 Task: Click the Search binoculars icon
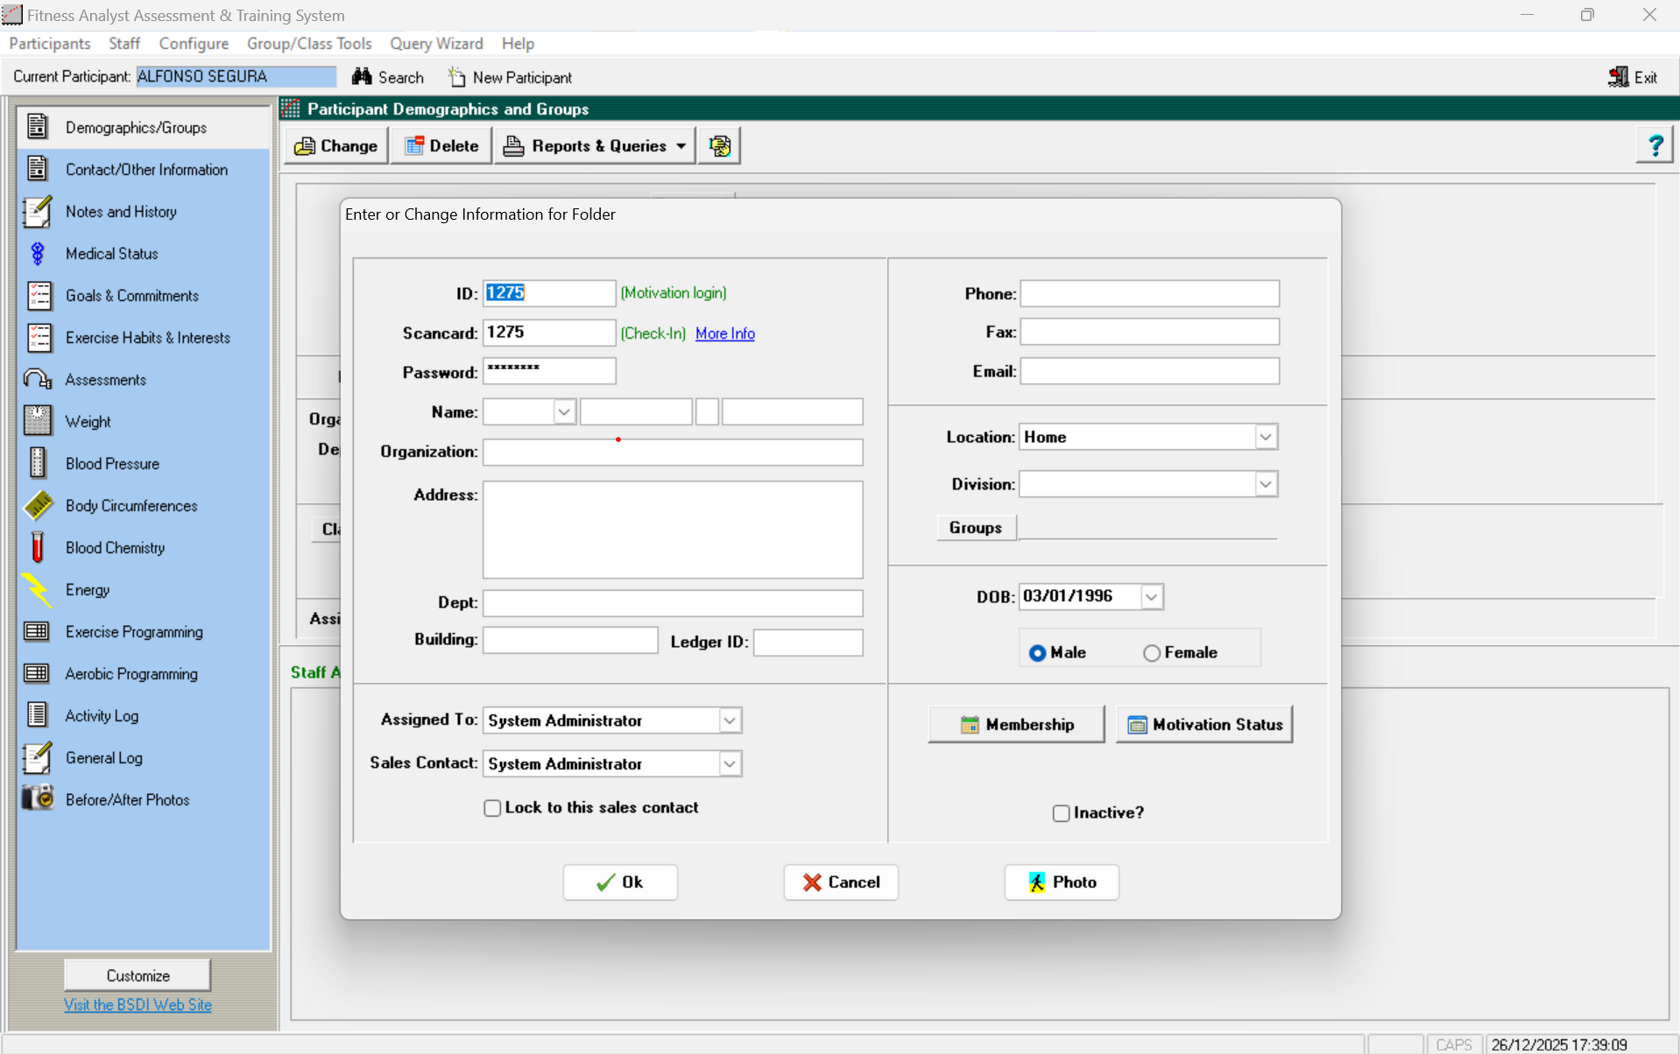[362, 77]
